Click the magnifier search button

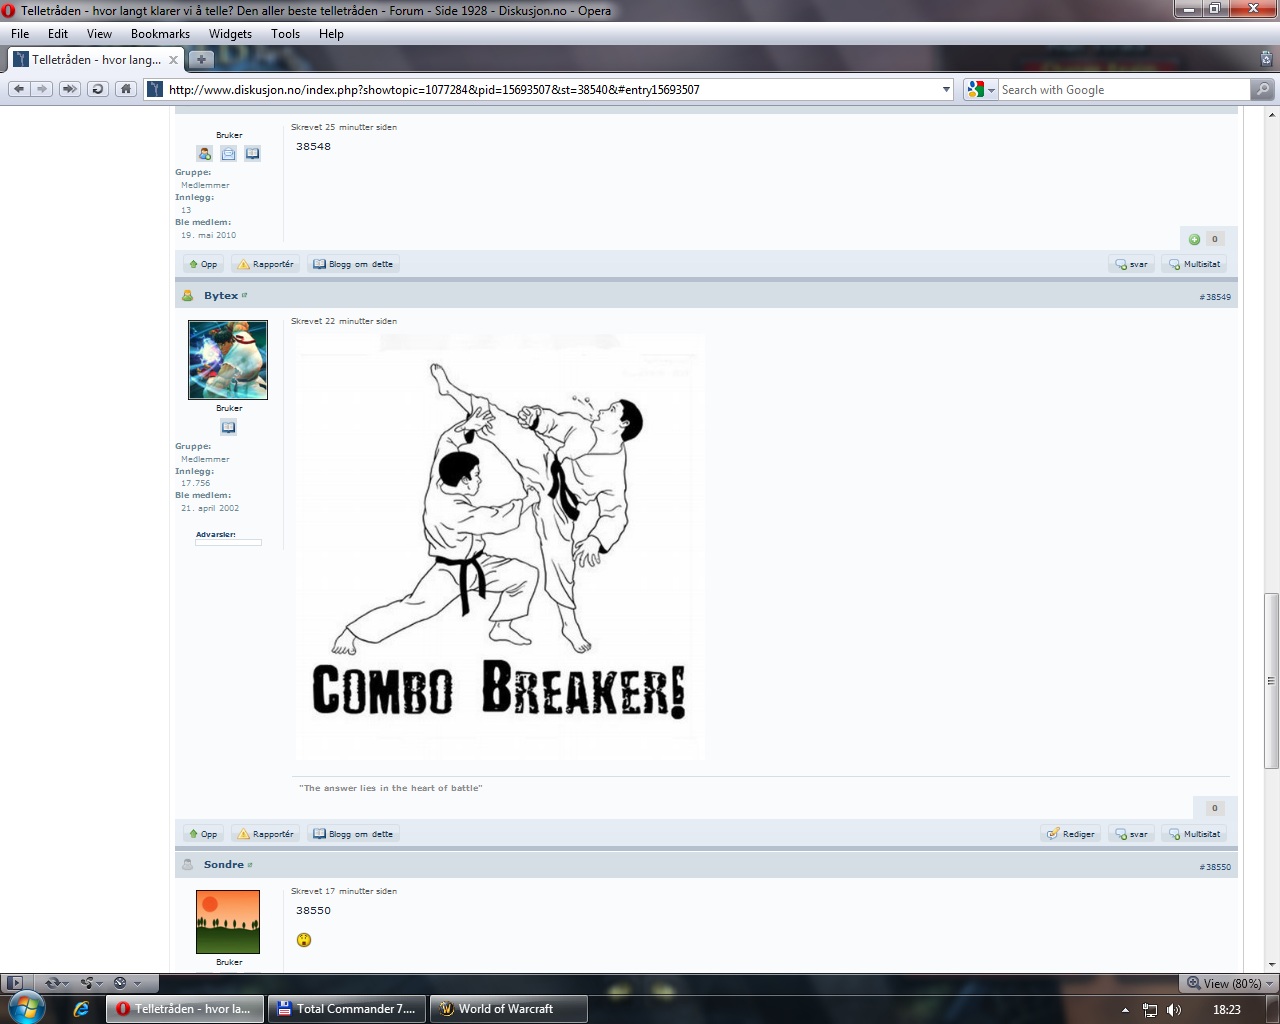[1263, 89]
